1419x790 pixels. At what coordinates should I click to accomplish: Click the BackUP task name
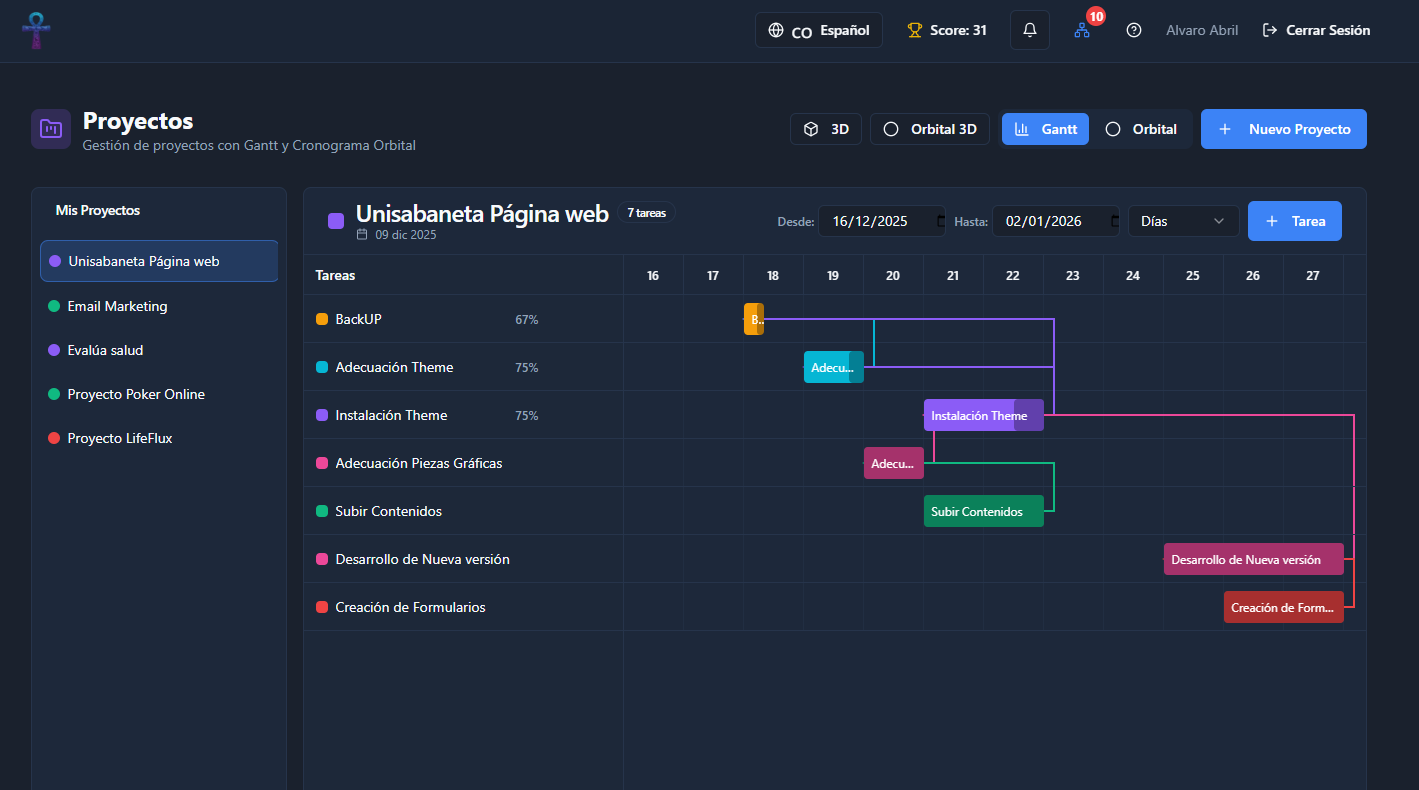tap(359, 319)
